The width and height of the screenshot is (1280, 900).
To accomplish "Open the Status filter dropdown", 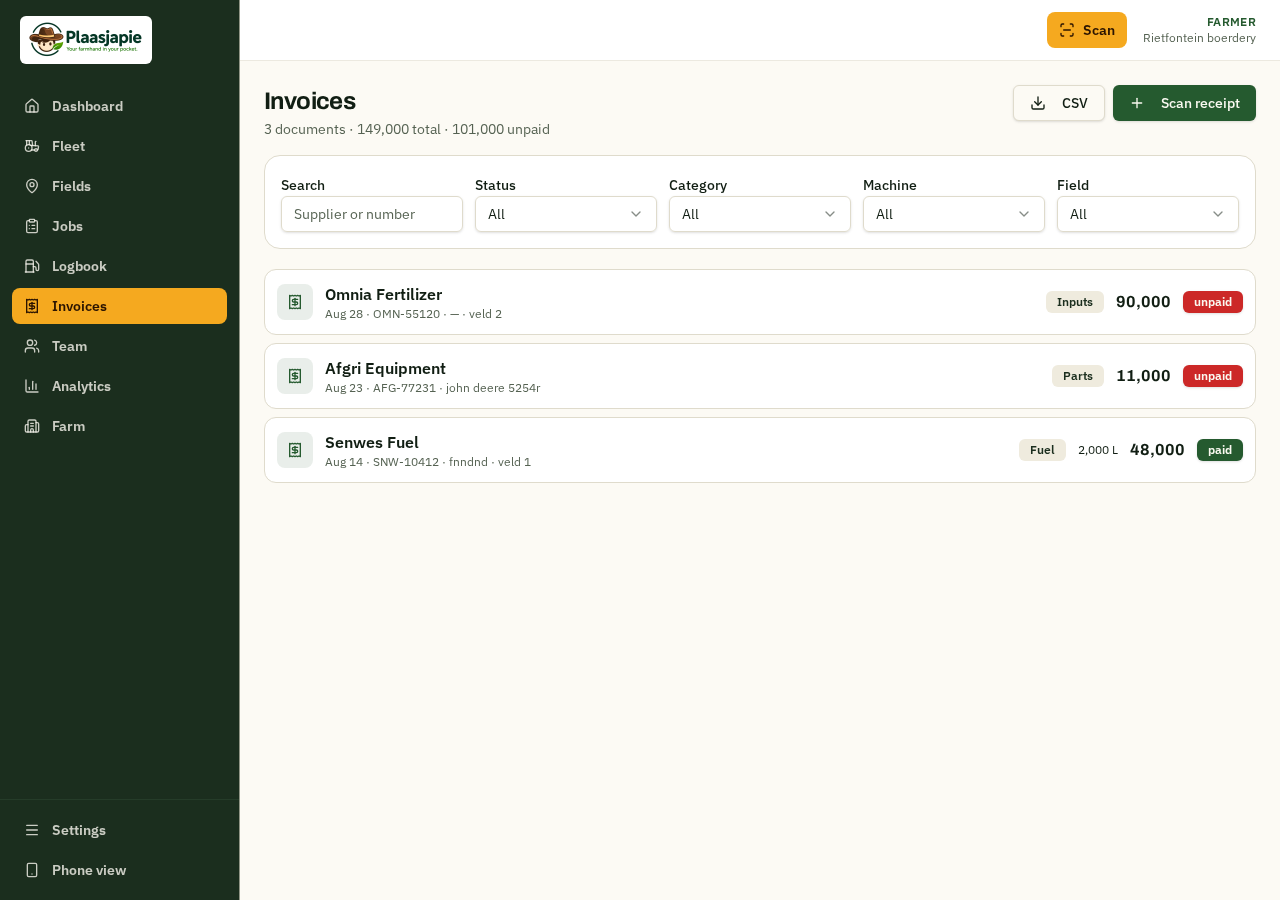I will tap(566, 214).
